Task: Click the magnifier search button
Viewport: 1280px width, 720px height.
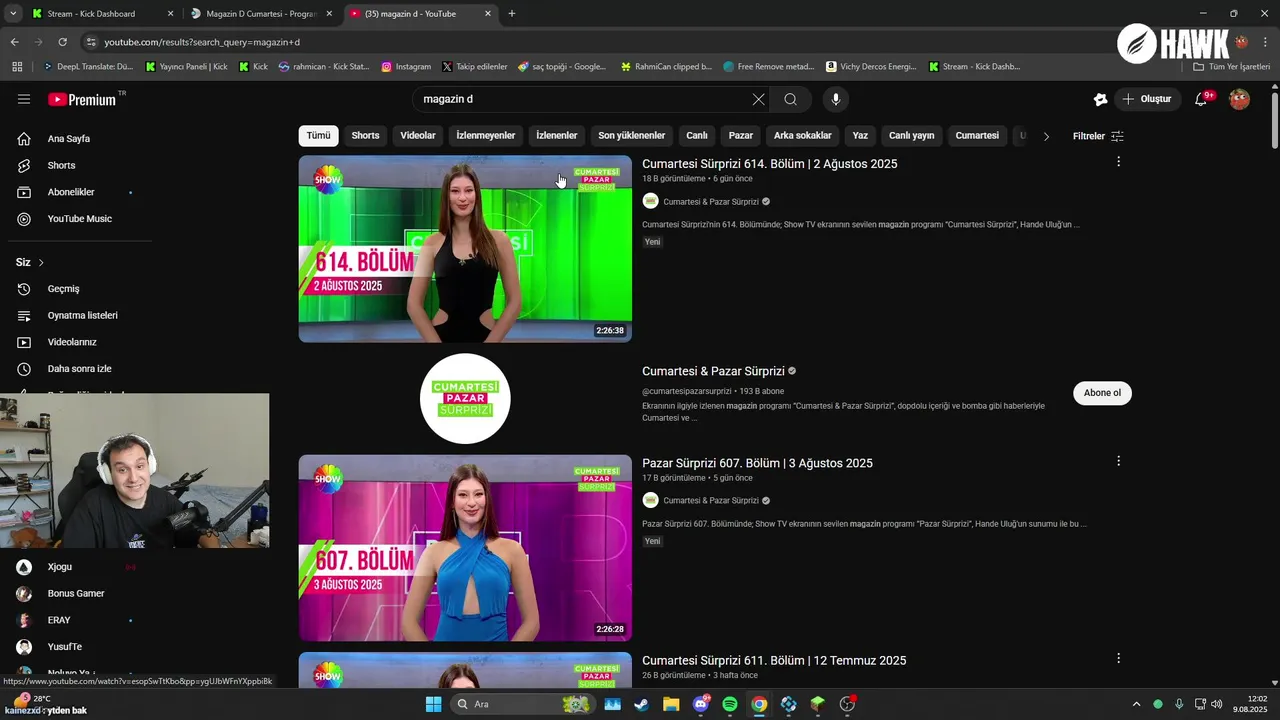Action: 791,99
